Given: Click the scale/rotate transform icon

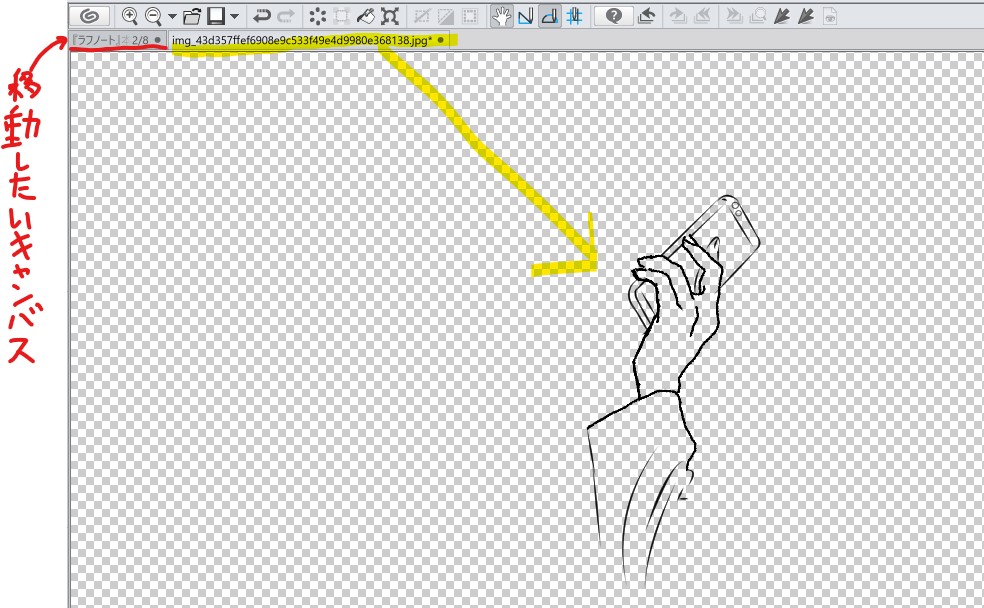Looking at the screenshot, I should 390,16.
